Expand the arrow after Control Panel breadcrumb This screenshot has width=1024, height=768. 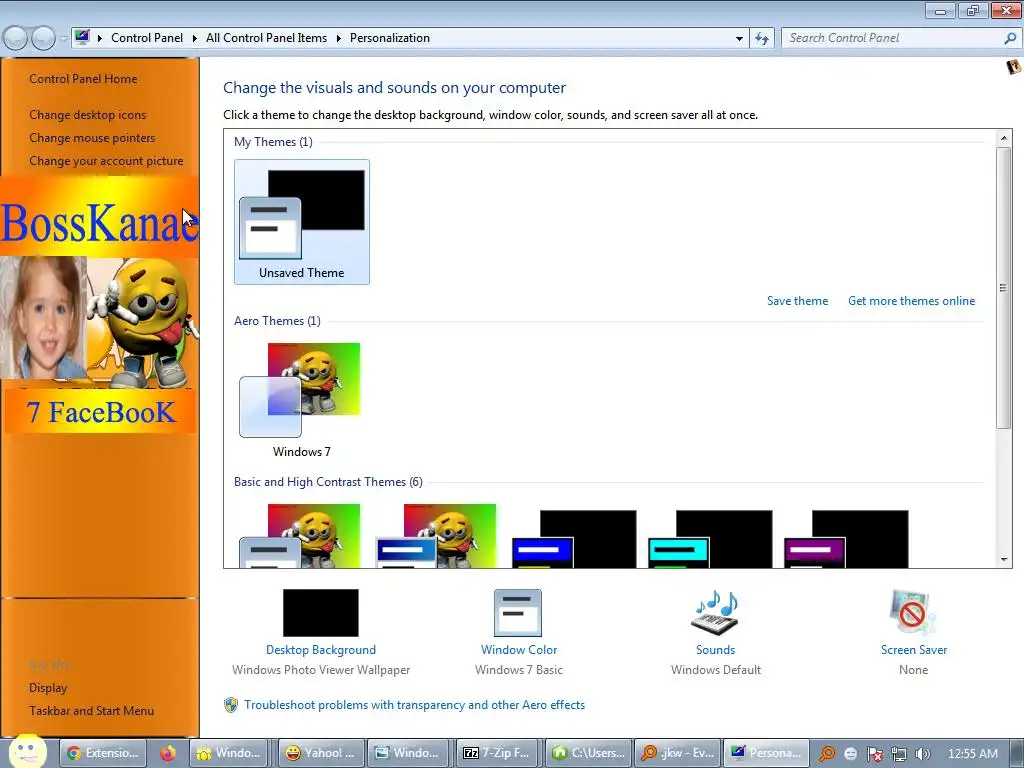(195, 38)
